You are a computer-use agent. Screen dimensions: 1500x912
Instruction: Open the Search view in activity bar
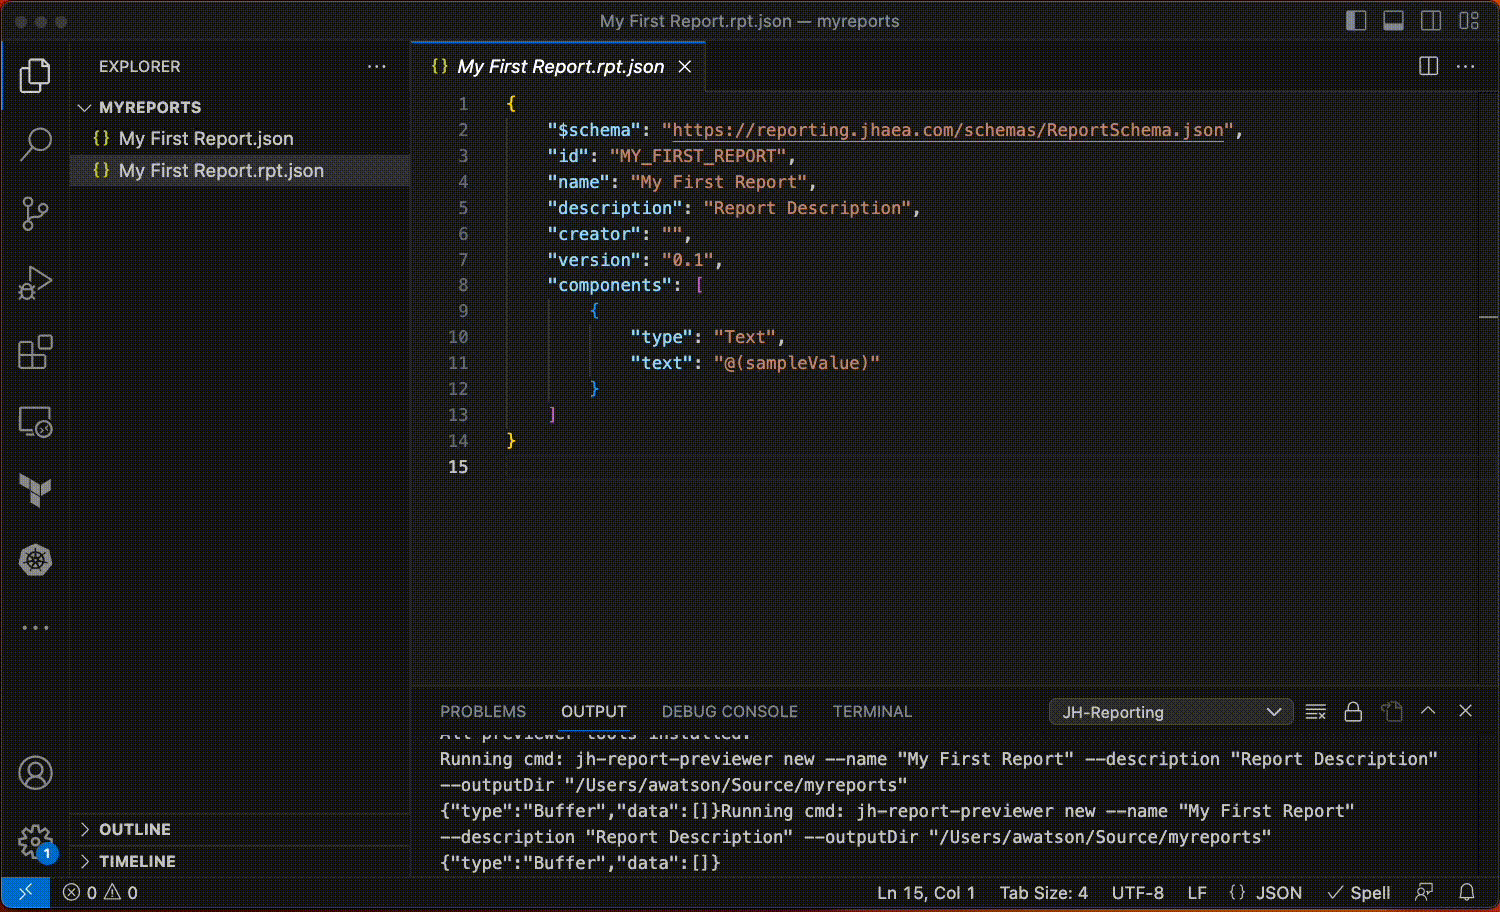pyautogui.click(x=35, y=144)
